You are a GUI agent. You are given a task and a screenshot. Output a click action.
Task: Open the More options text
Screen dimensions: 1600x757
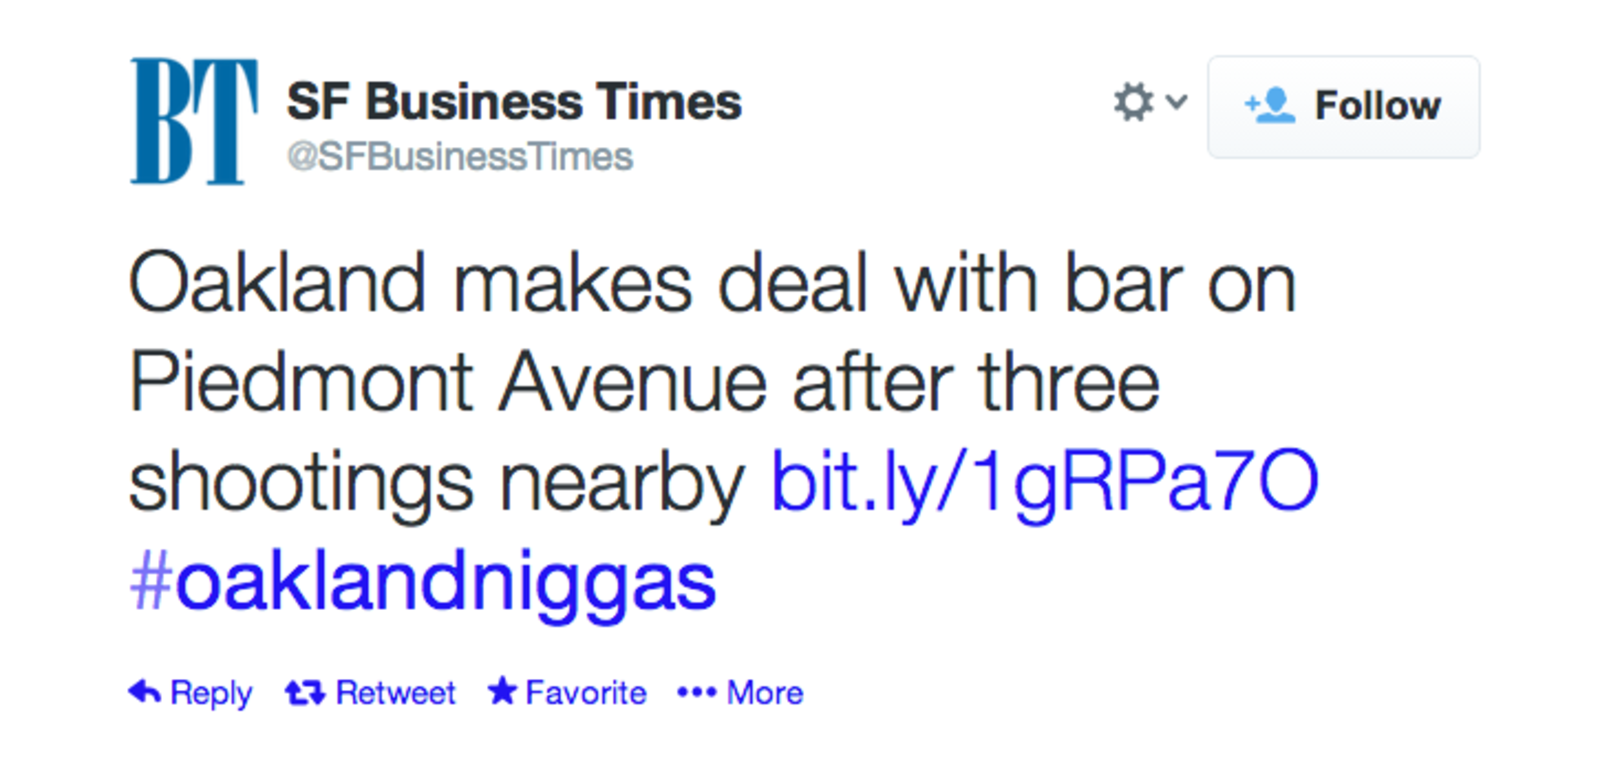[x=765, y=693]
